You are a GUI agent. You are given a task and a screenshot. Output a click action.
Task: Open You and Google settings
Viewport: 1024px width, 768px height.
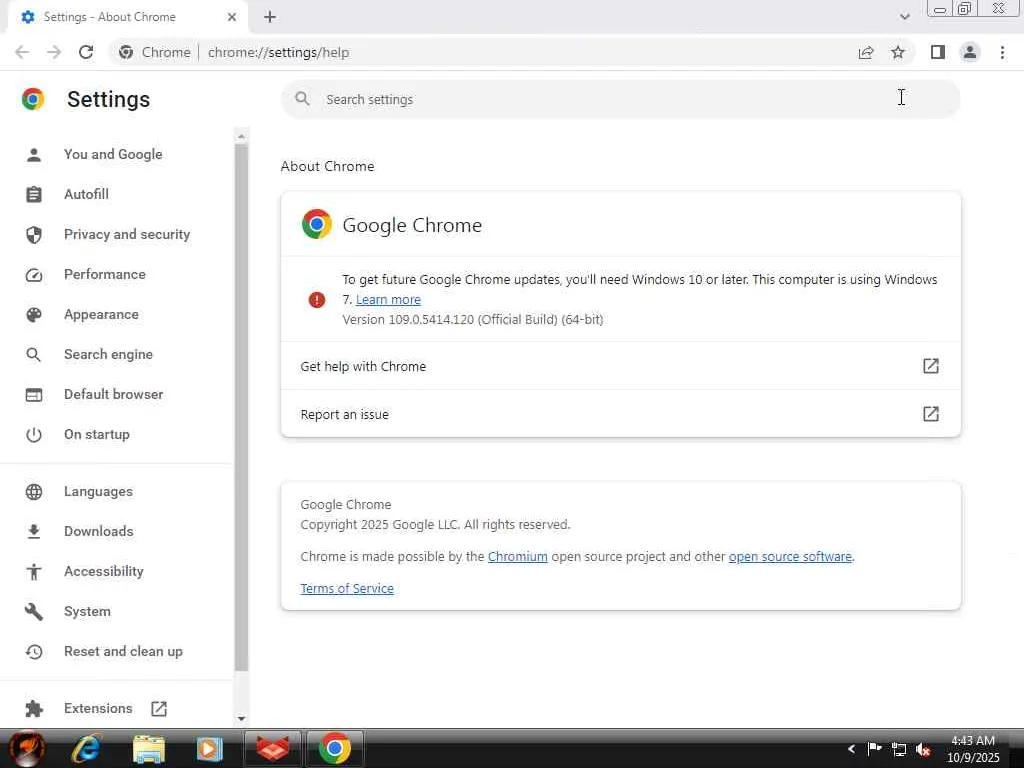click(x=113, y=155)
